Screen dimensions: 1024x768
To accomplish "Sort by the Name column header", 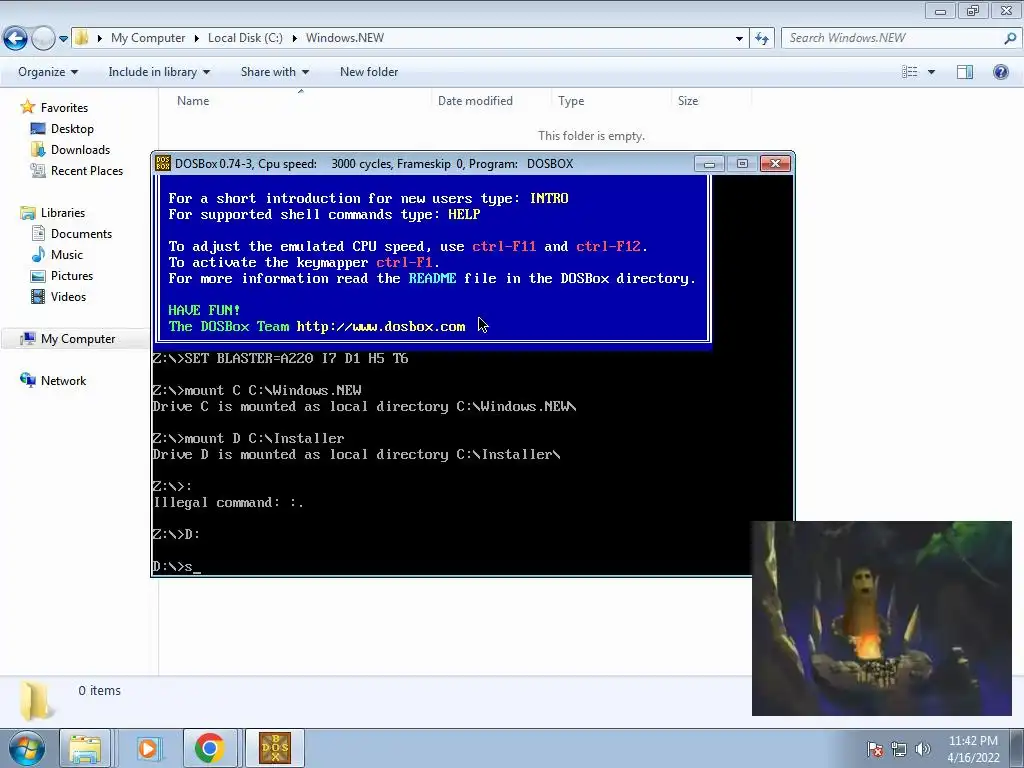I will (x=300, y=101).
